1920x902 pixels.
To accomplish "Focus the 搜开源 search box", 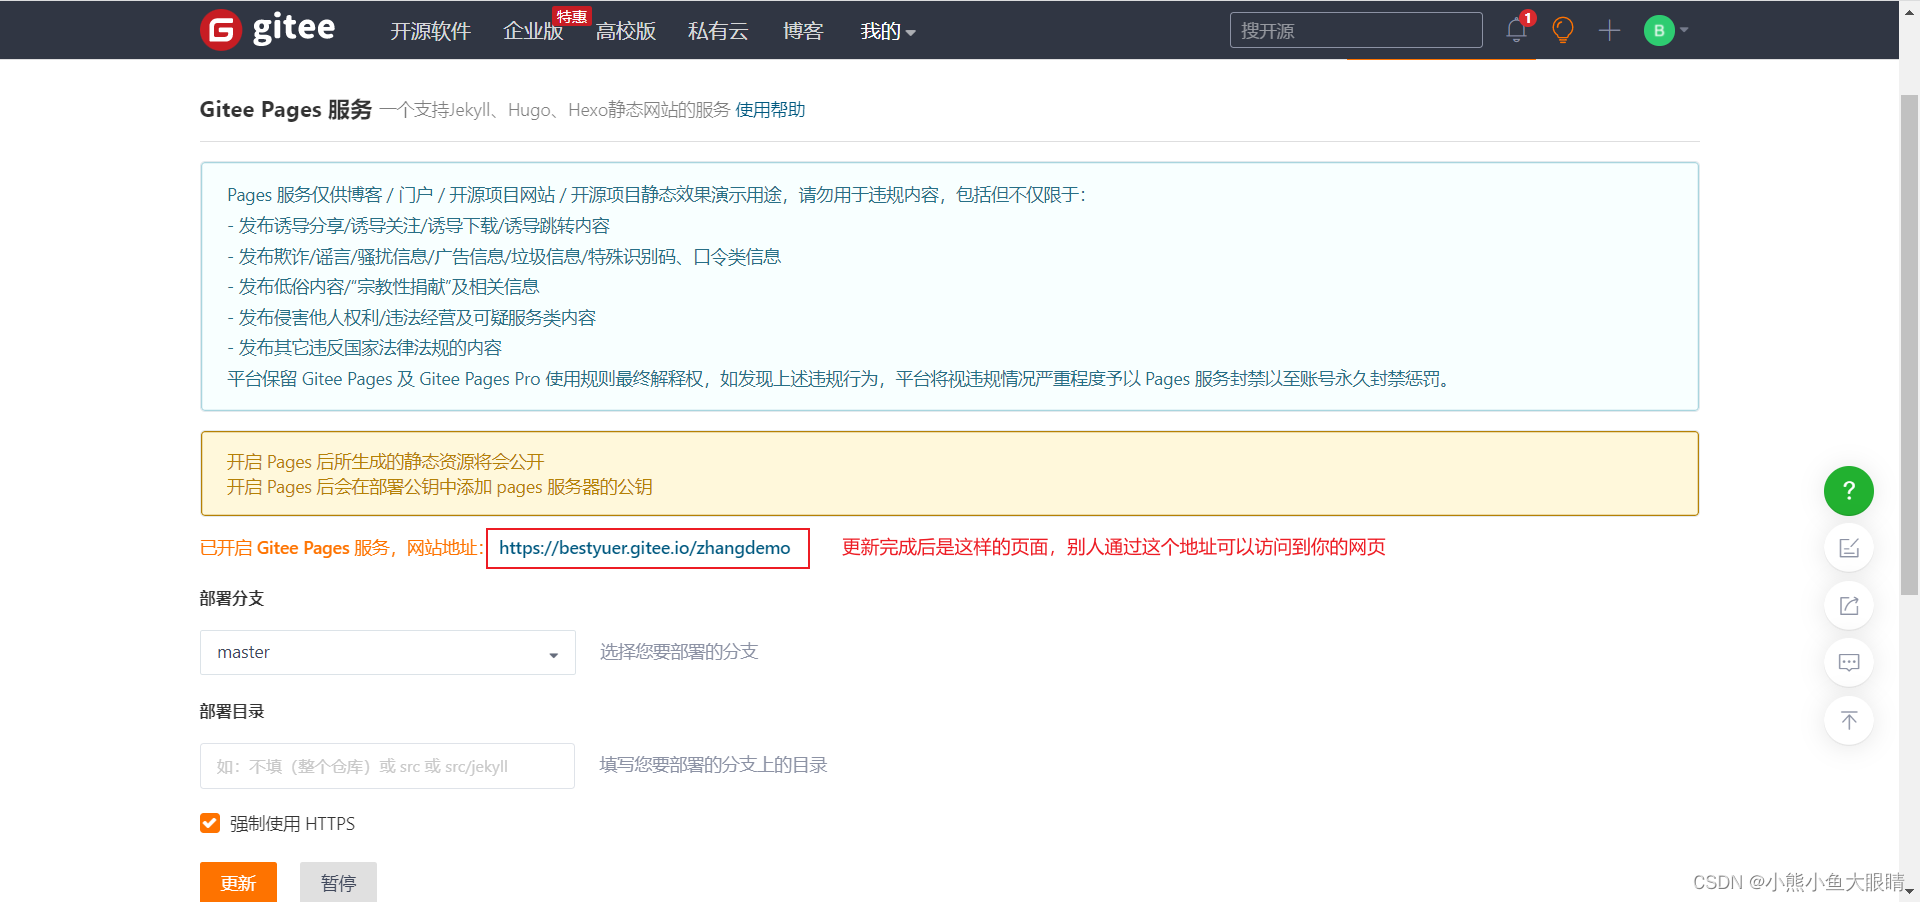I will [1356, 30].
